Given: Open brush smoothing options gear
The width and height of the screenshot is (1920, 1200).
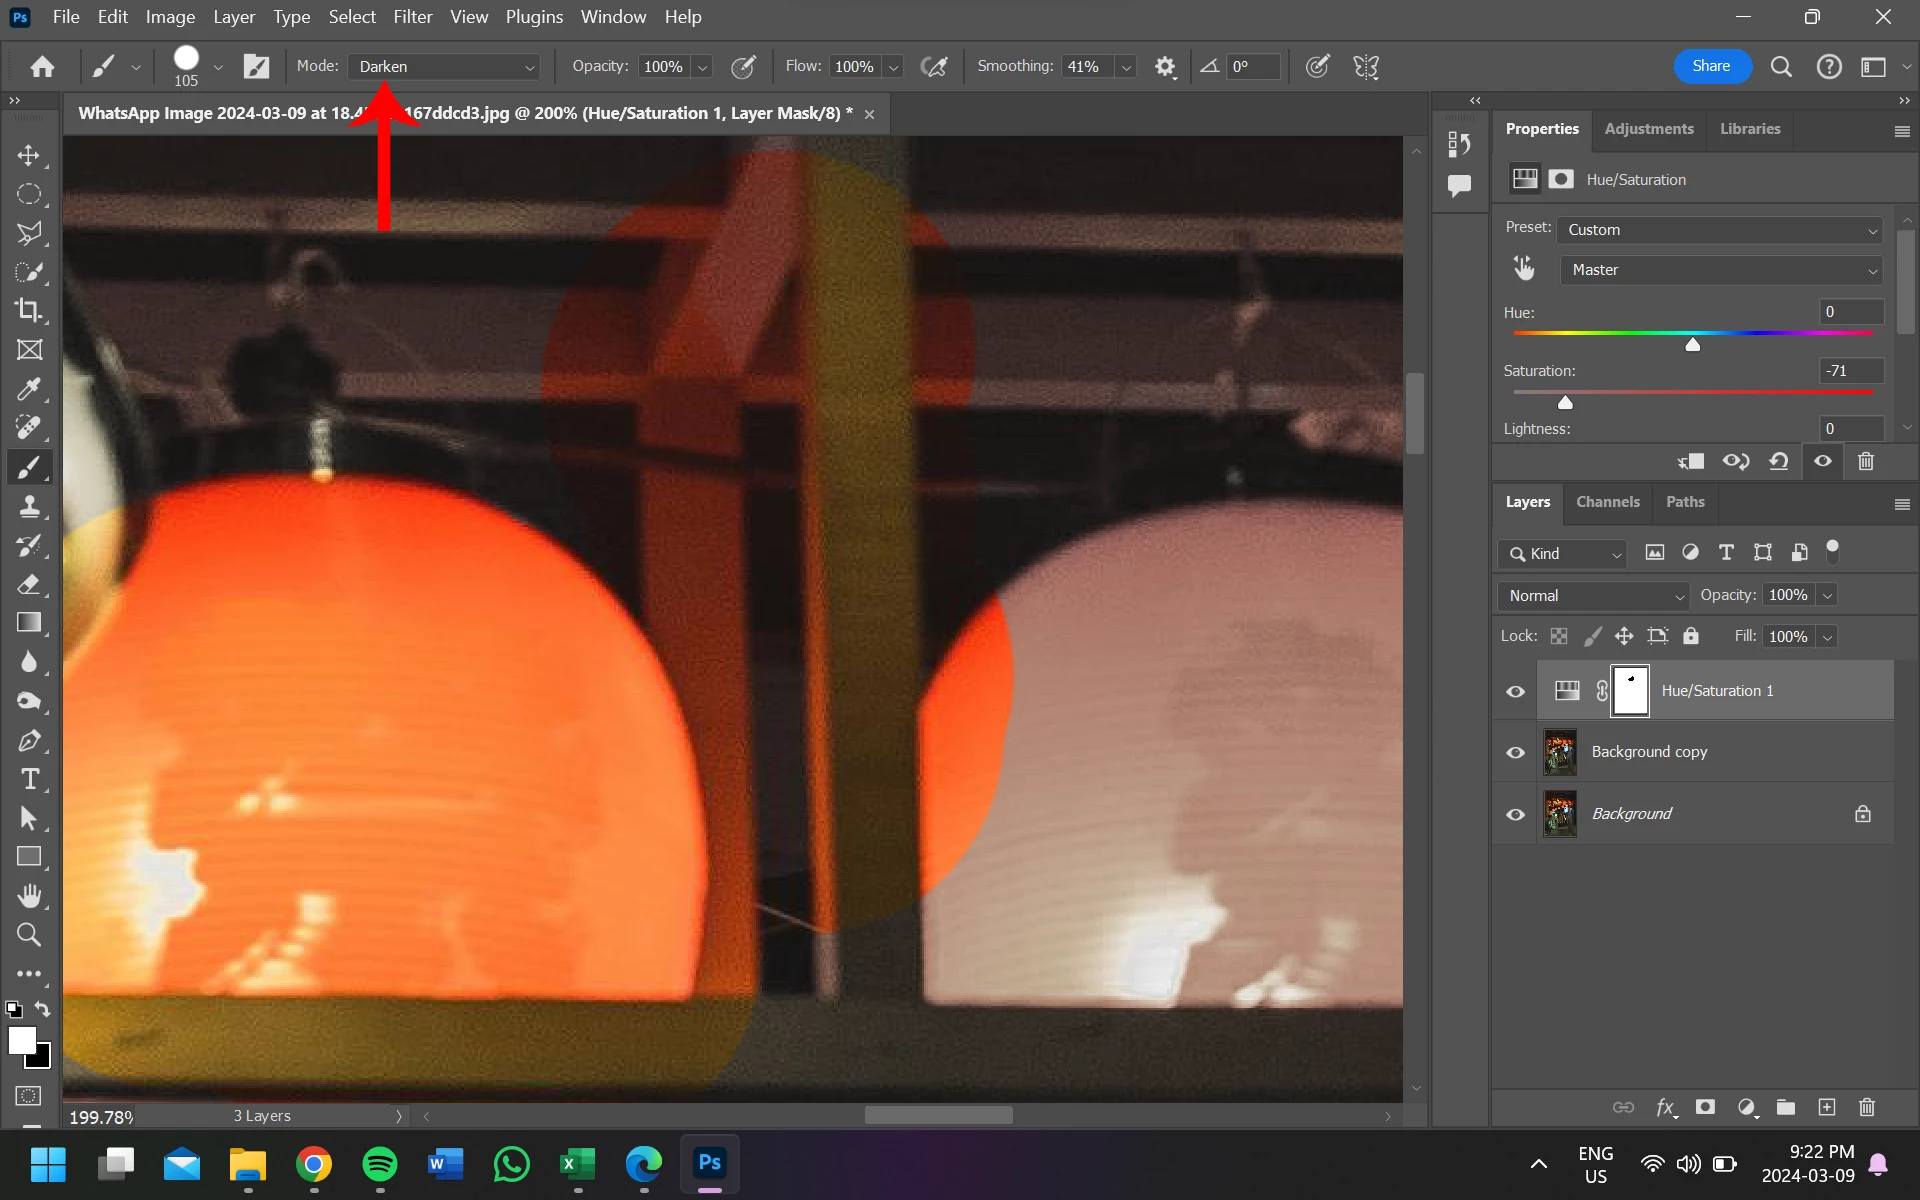Looking at the screenshot, I should pyautogui.click(x=1164, y=67).
